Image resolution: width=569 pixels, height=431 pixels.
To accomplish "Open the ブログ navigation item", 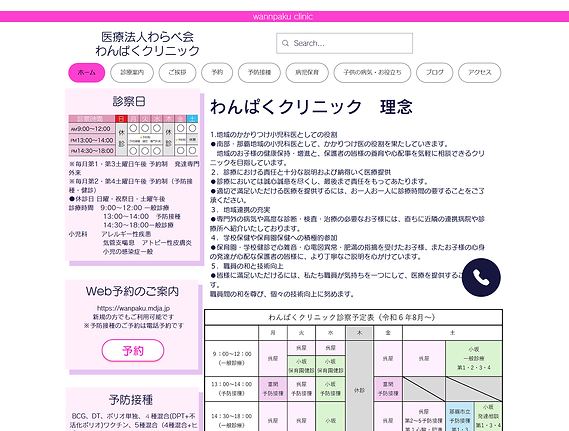I will click(x=434, y=73).
